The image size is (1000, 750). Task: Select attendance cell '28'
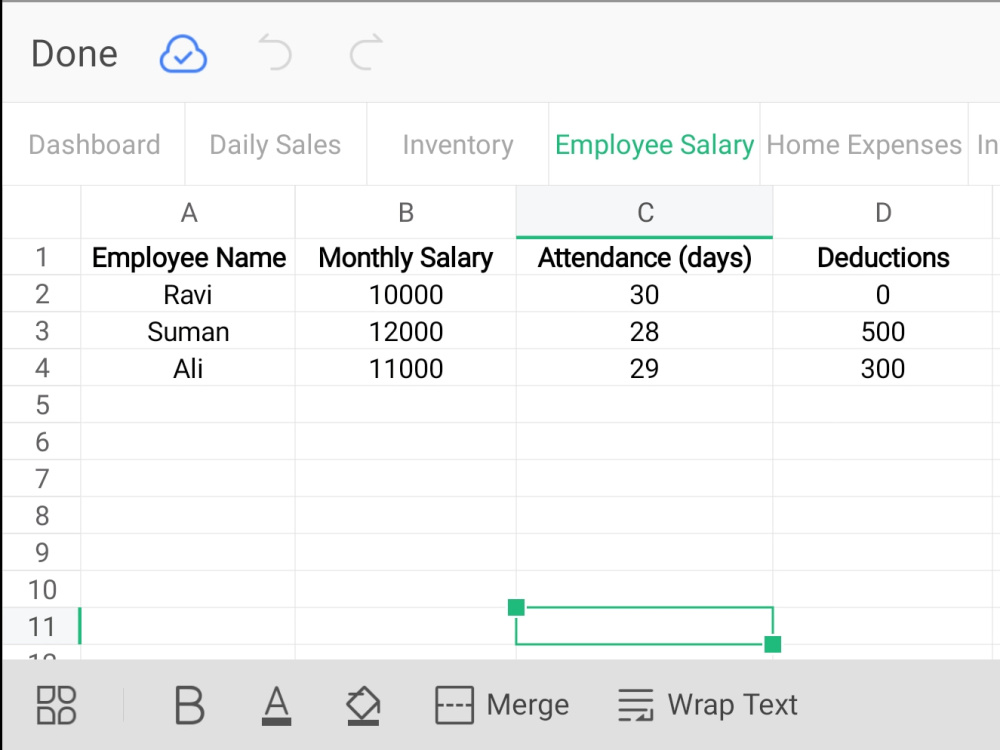[x=645, y=331]
